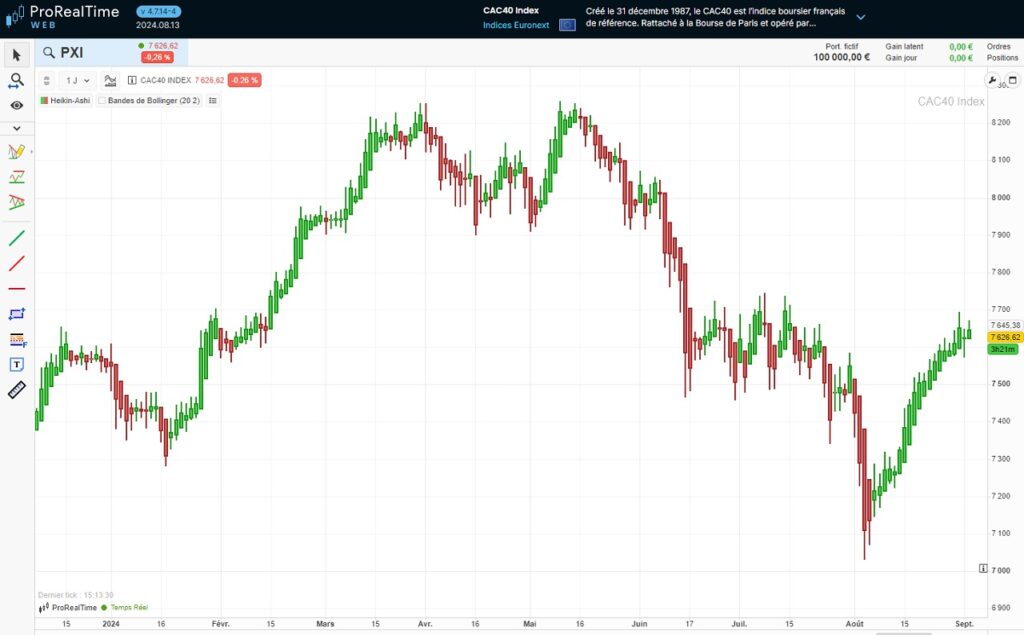This screenshot has height=635, width=1024.
Task: Activate the zoom magnifier tool
Action: pos(17,80)
